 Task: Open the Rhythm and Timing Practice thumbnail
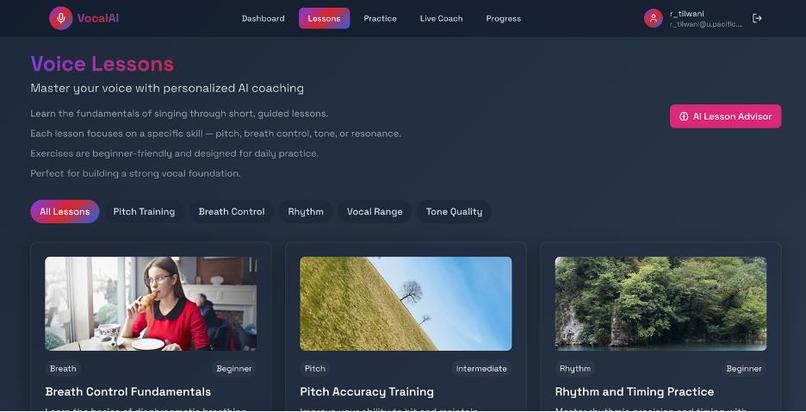(661, 304)
